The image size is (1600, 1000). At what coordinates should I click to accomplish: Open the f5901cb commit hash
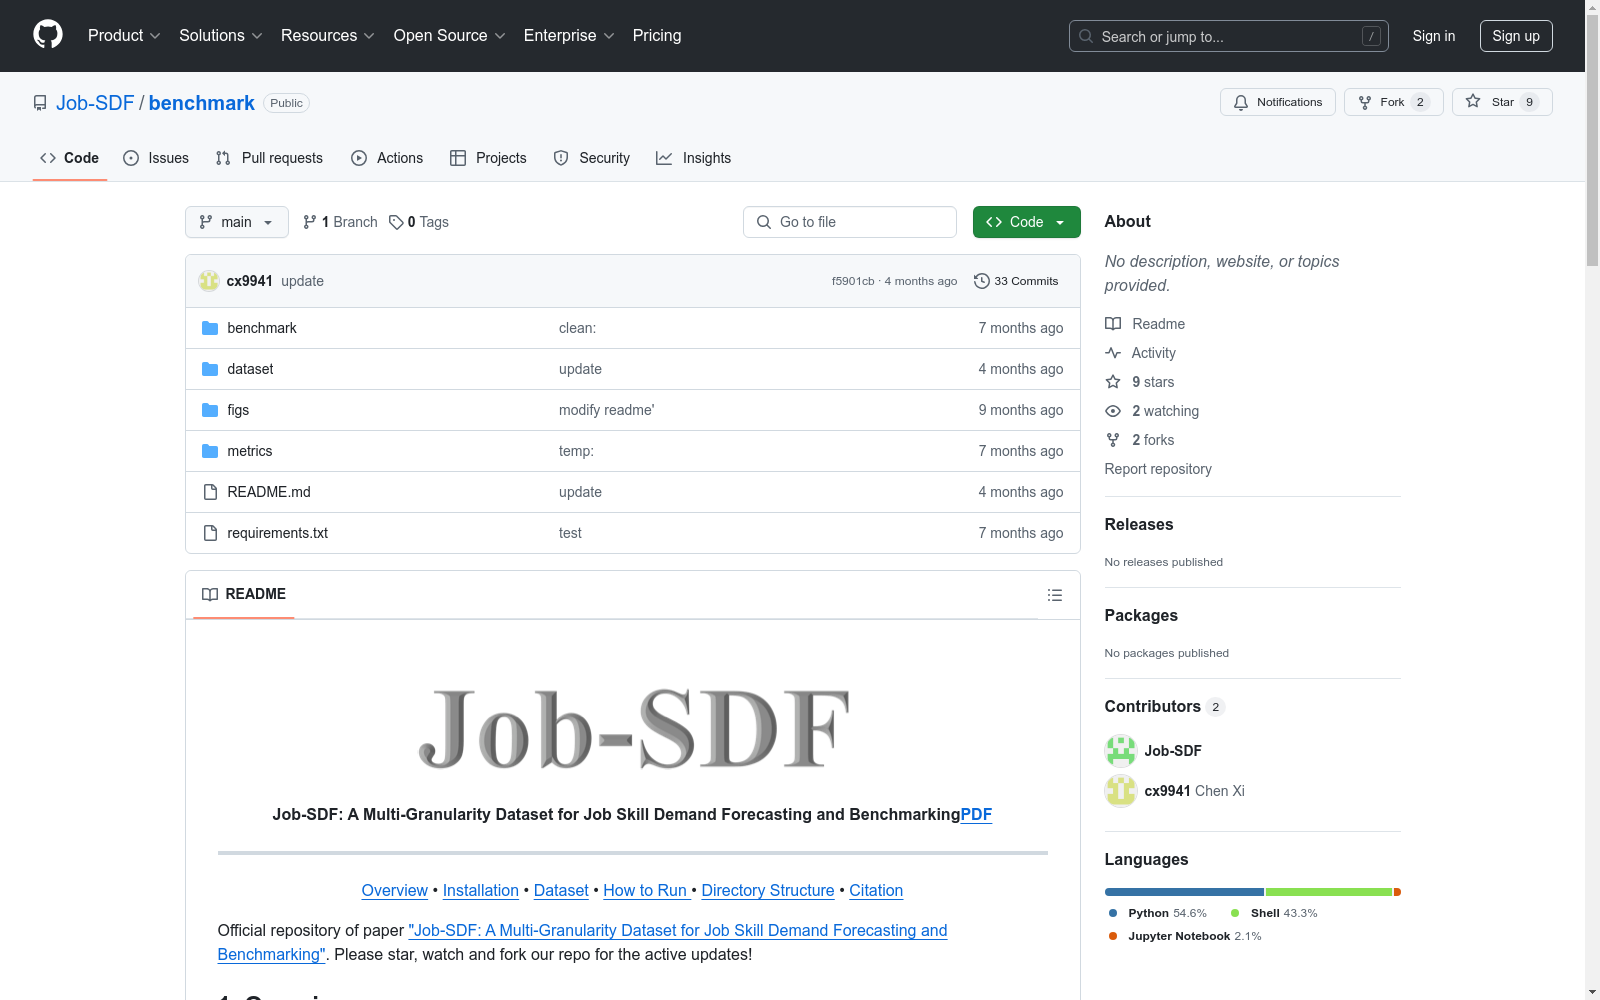(853, 281)
